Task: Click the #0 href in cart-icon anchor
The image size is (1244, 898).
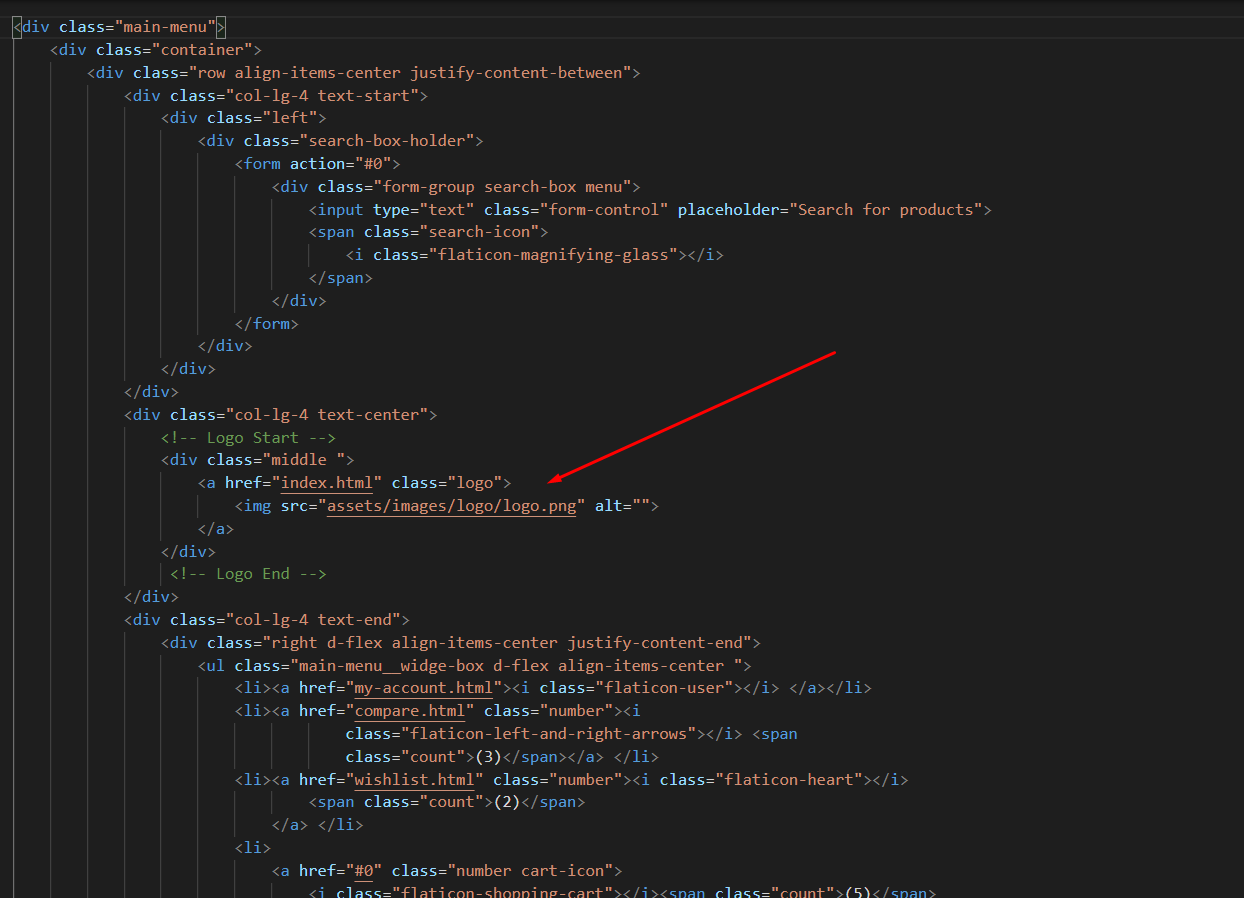Action: 363,871
